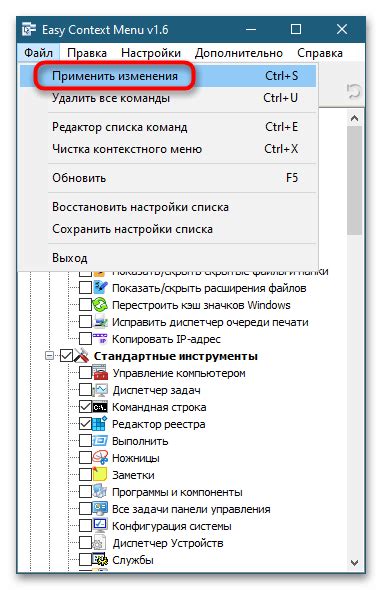Uncheck the Редактор реестра checkbox
Image resolution: width=382 pixels, height=590 pixels.
tap(85, 424)
